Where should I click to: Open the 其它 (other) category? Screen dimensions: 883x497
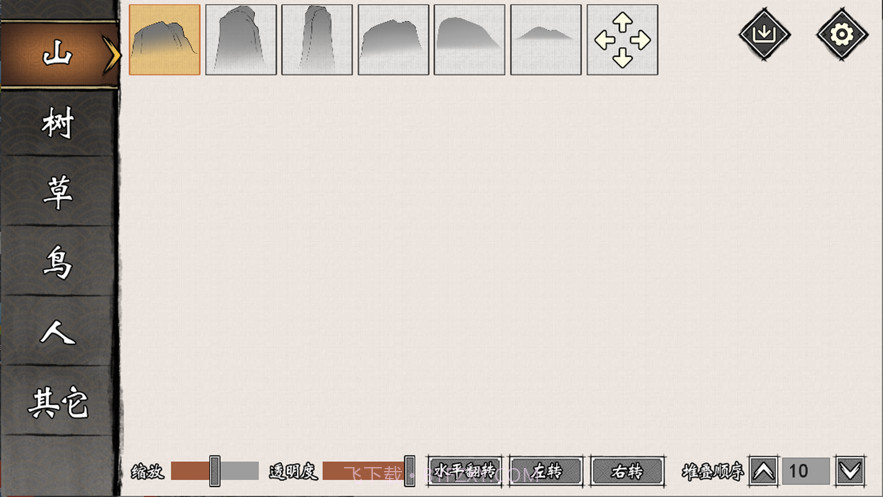point(58,402)
